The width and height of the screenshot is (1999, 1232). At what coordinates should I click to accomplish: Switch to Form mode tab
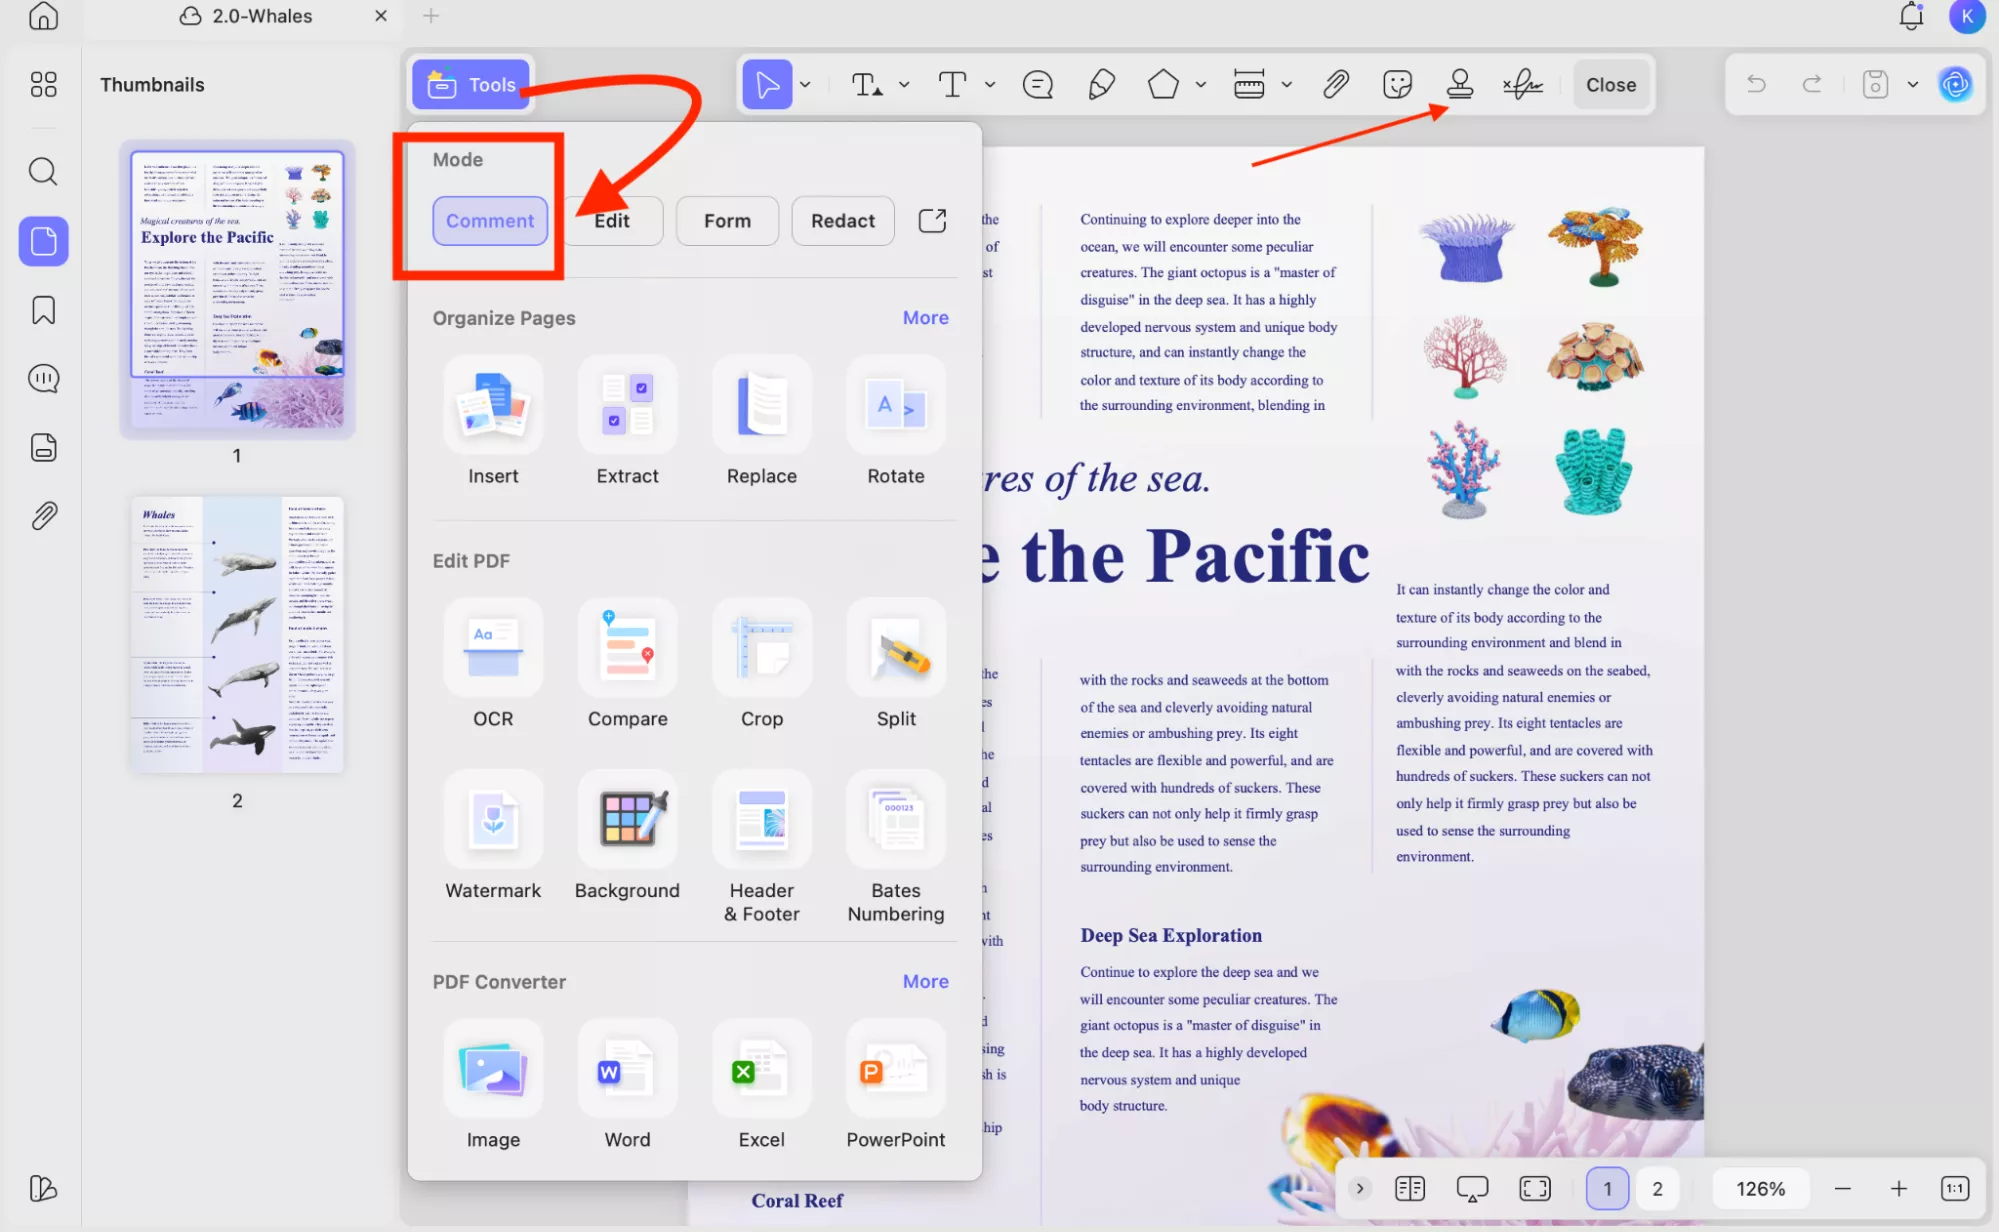[x=727, y=220]
